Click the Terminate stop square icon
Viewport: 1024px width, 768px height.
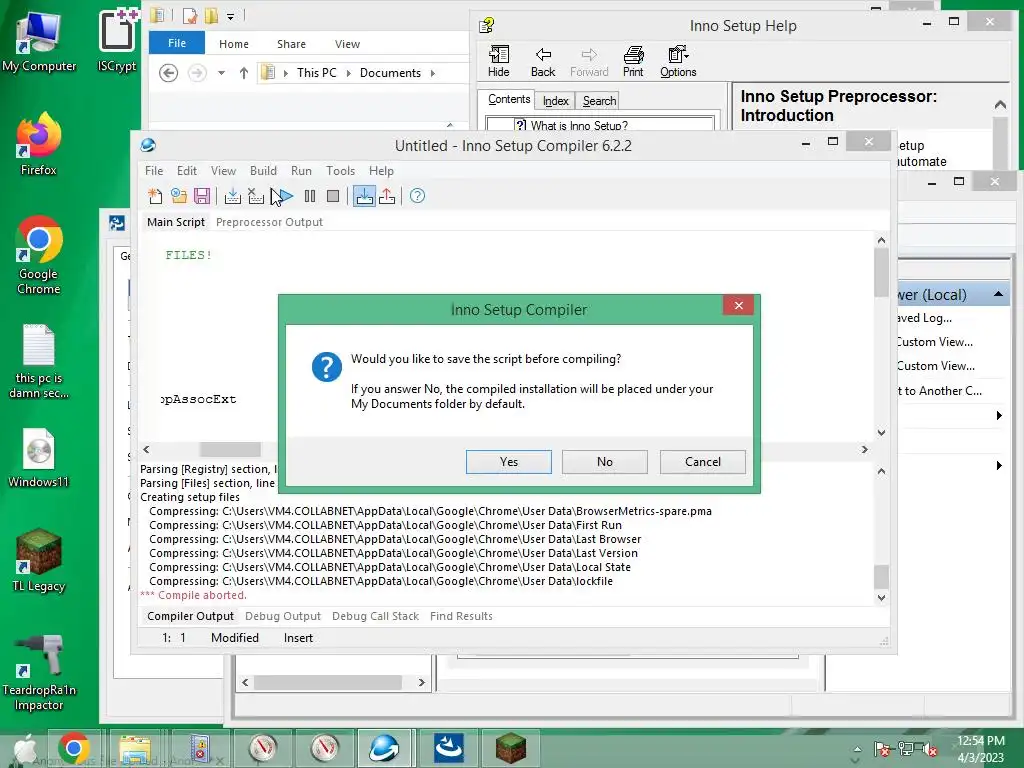(x=333, y=196)
